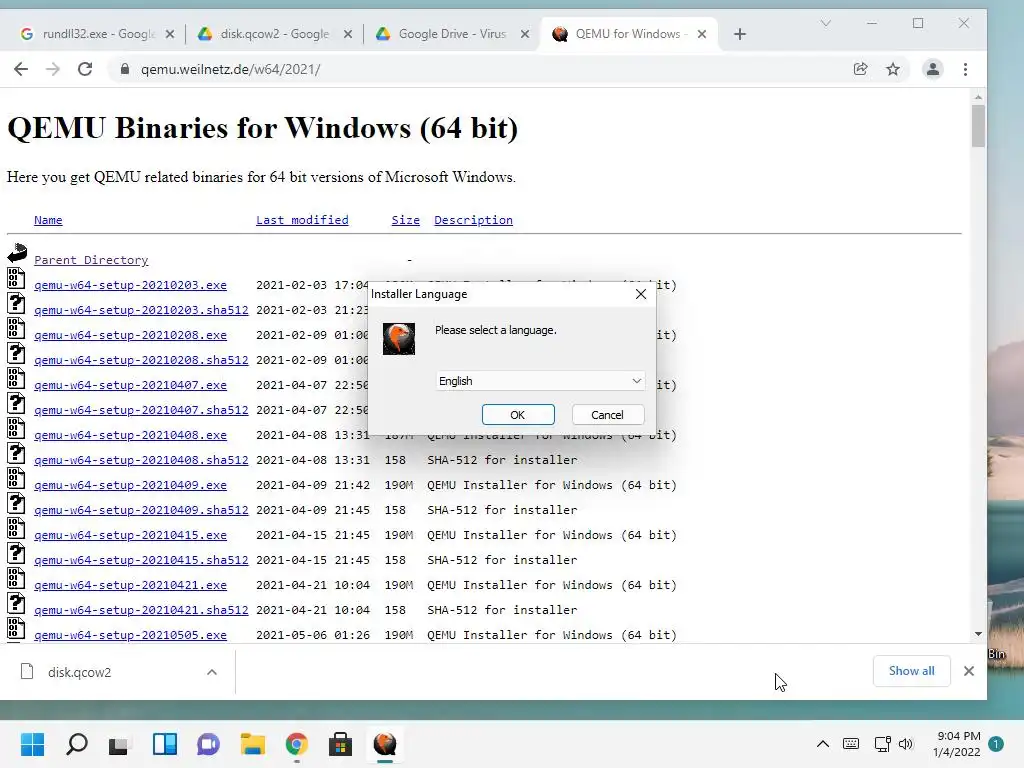
Task: Go forward in browser history
Action: tap(53, 69)
